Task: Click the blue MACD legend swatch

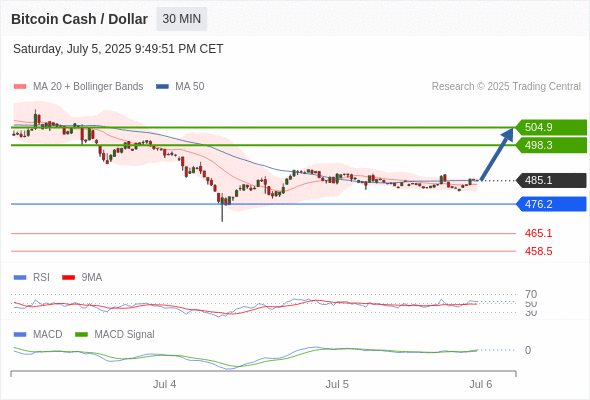Action: point(20,335)
